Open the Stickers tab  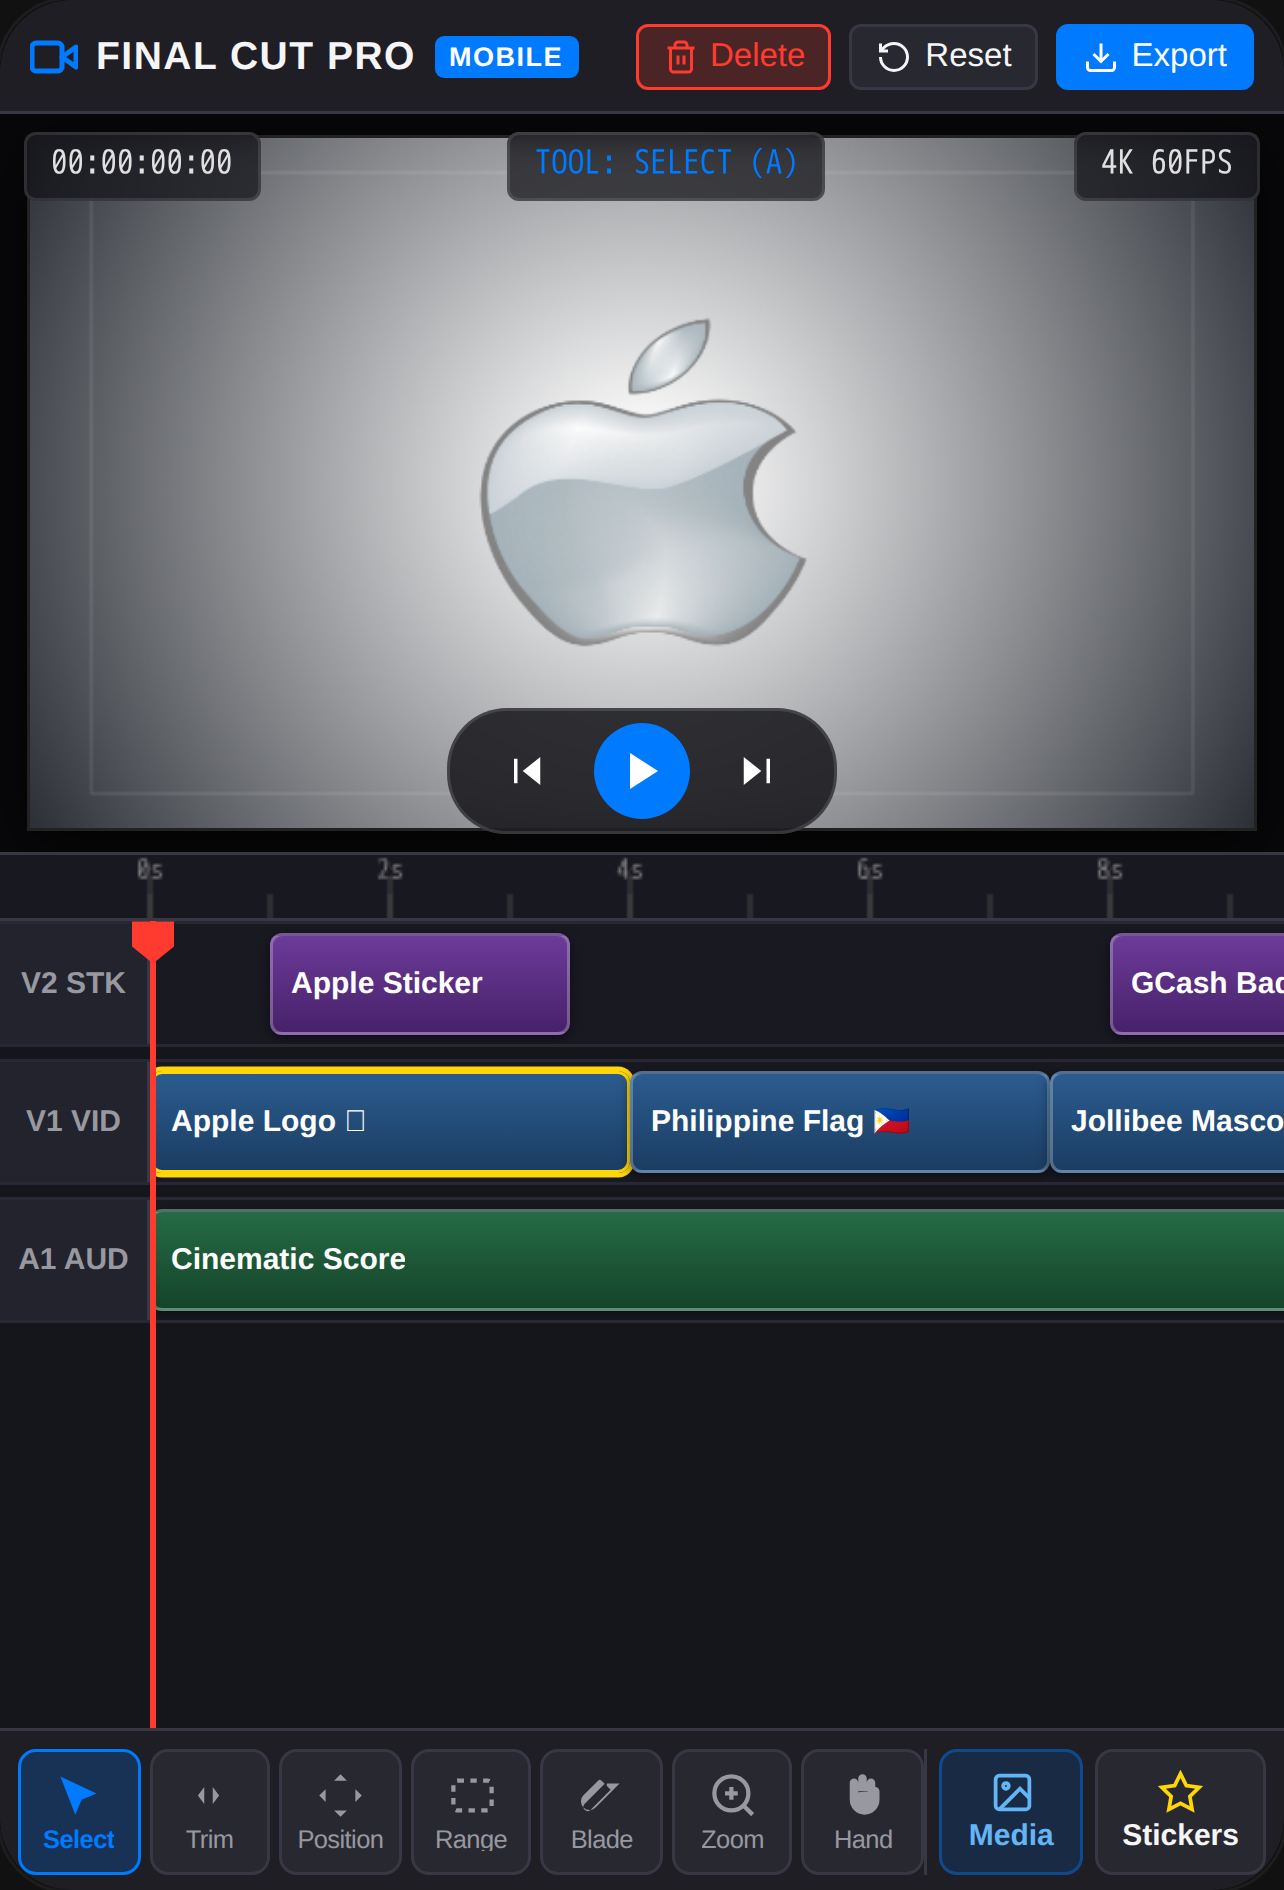1180,1811
